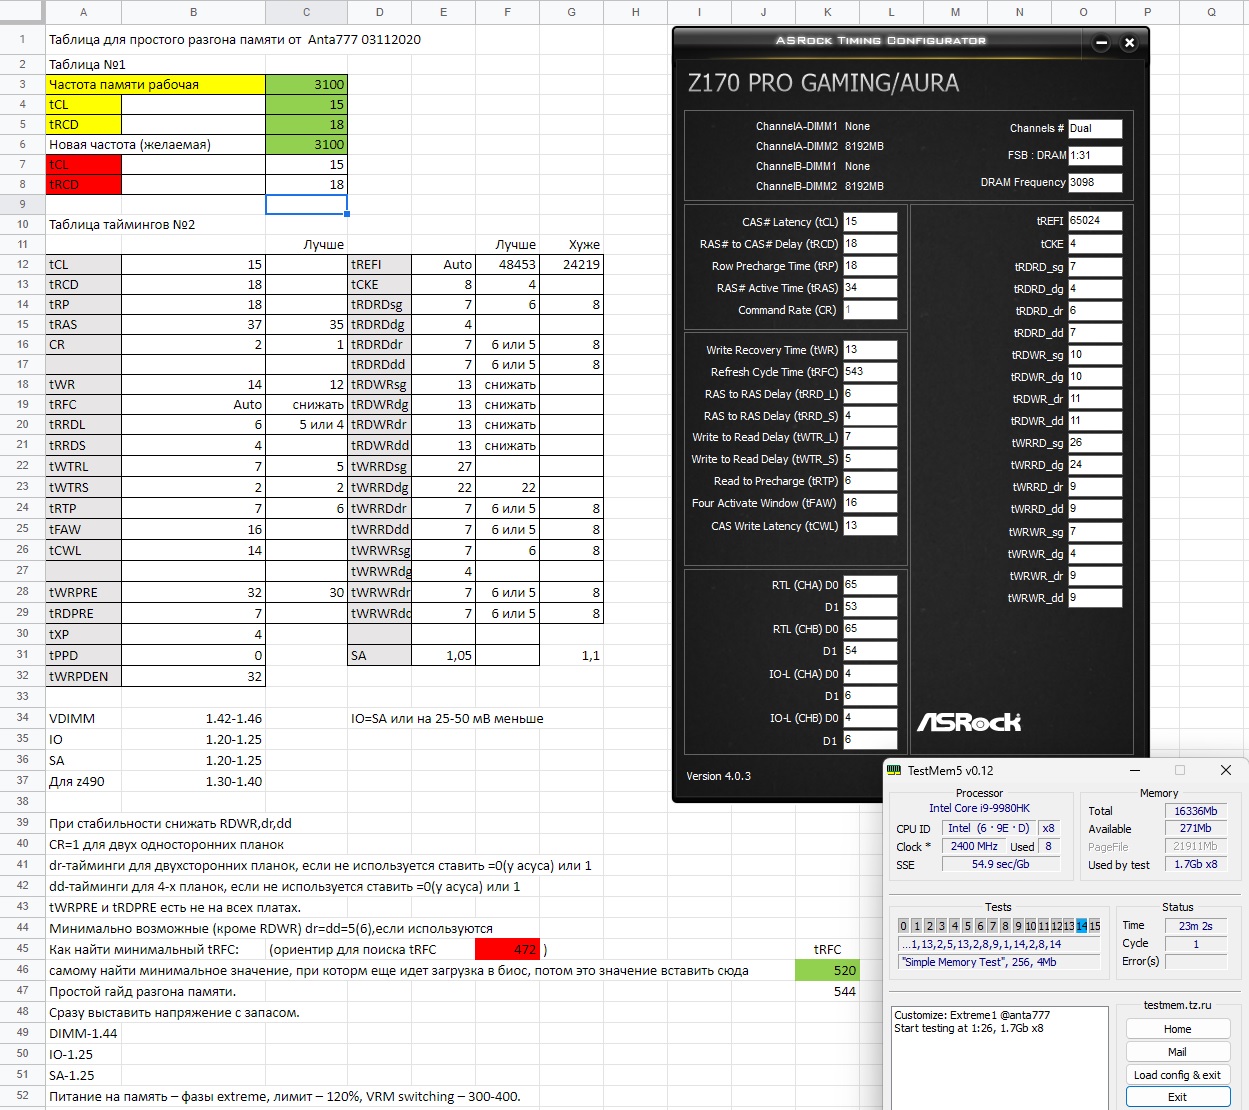This screenshot has height=1110, width=1249.
Task: Click the Write Recovery Time (tWR) field
Action: (870, 350)
